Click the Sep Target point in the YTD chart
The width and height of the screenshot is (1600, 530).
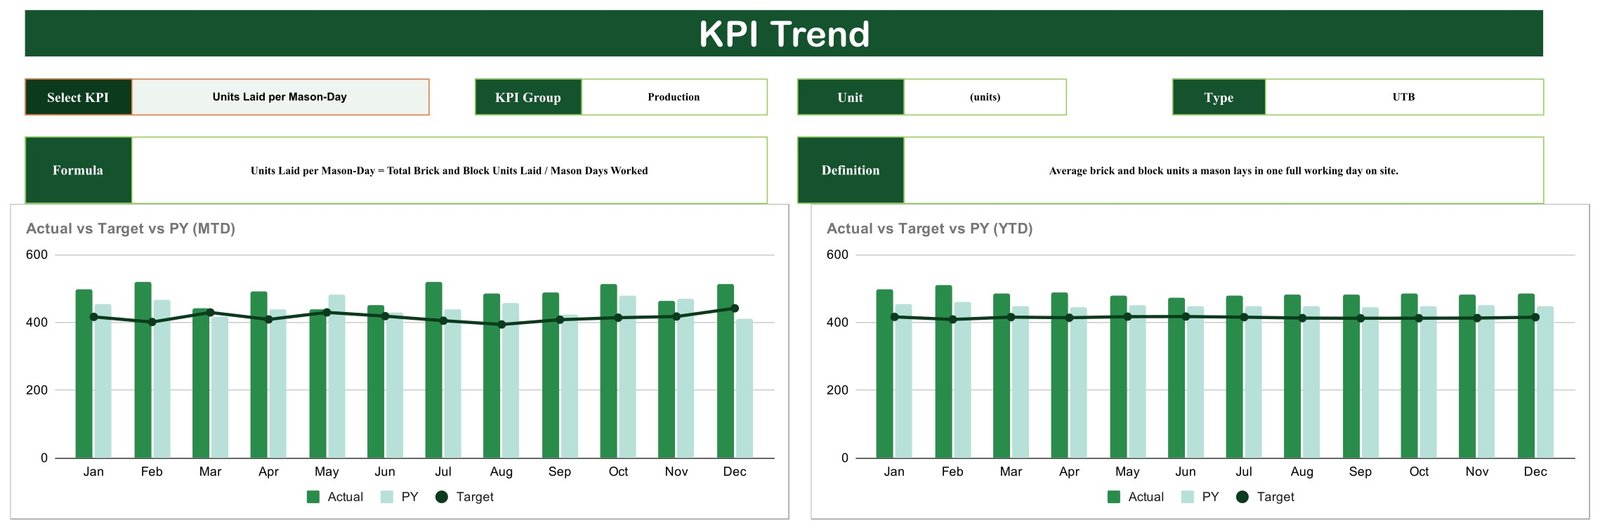click(1361, 319)
